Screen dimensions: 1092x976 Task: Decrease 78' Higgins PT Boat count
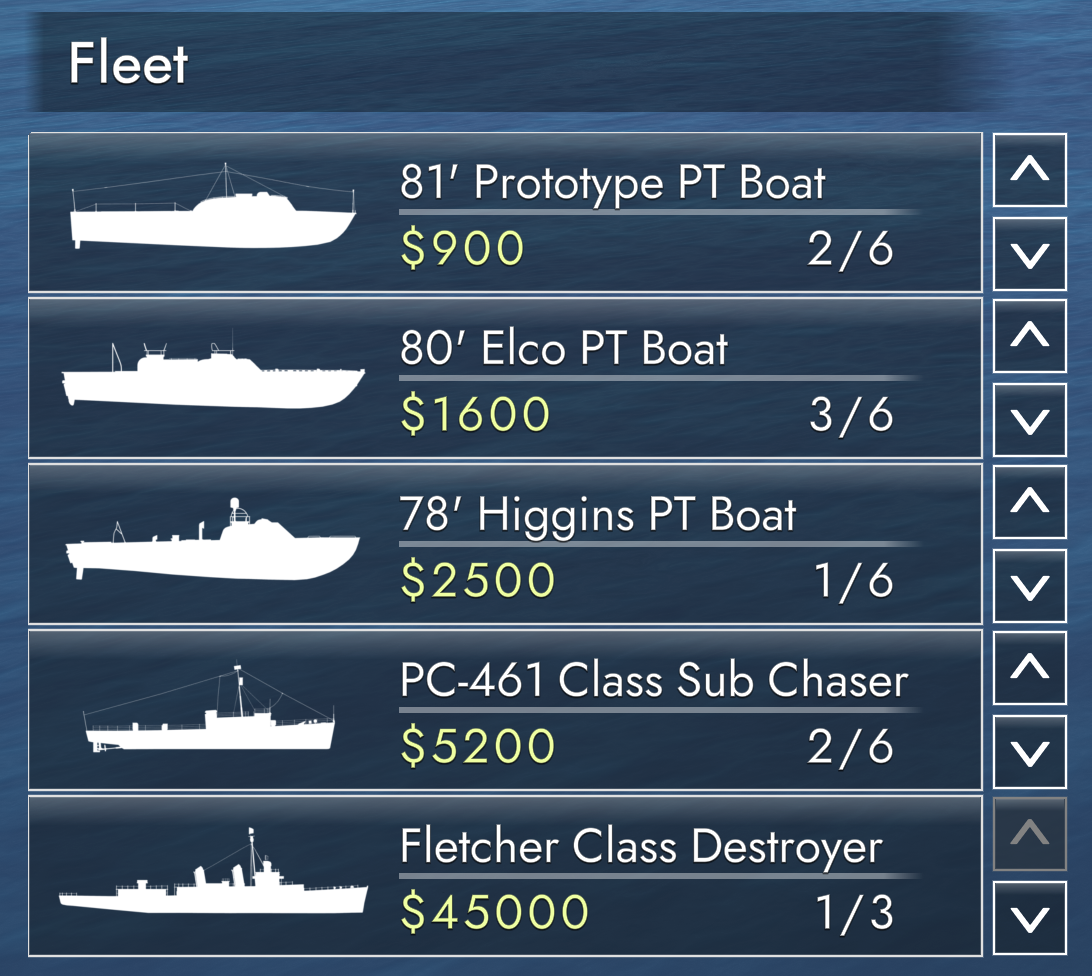pos(1029,586)
